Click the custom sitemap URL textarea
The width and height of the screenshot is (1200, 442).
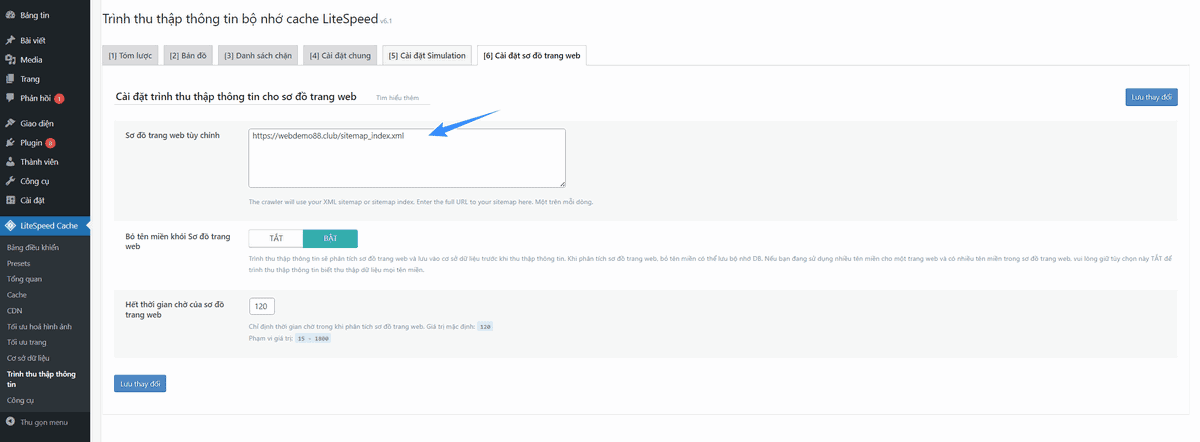(x=407, y=158)
